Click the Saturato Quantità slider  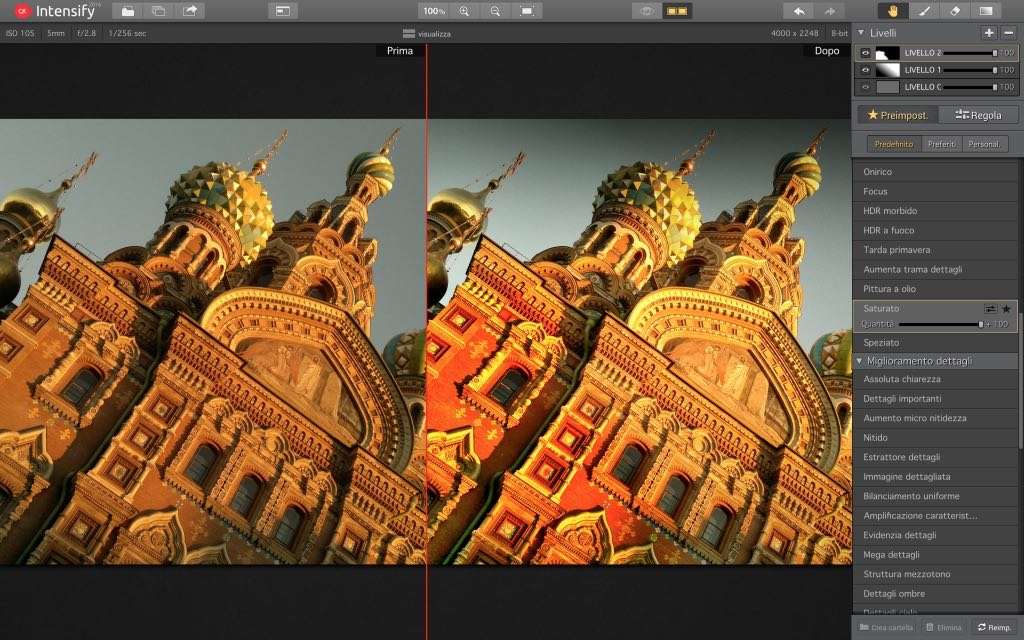tap(939, 324)
